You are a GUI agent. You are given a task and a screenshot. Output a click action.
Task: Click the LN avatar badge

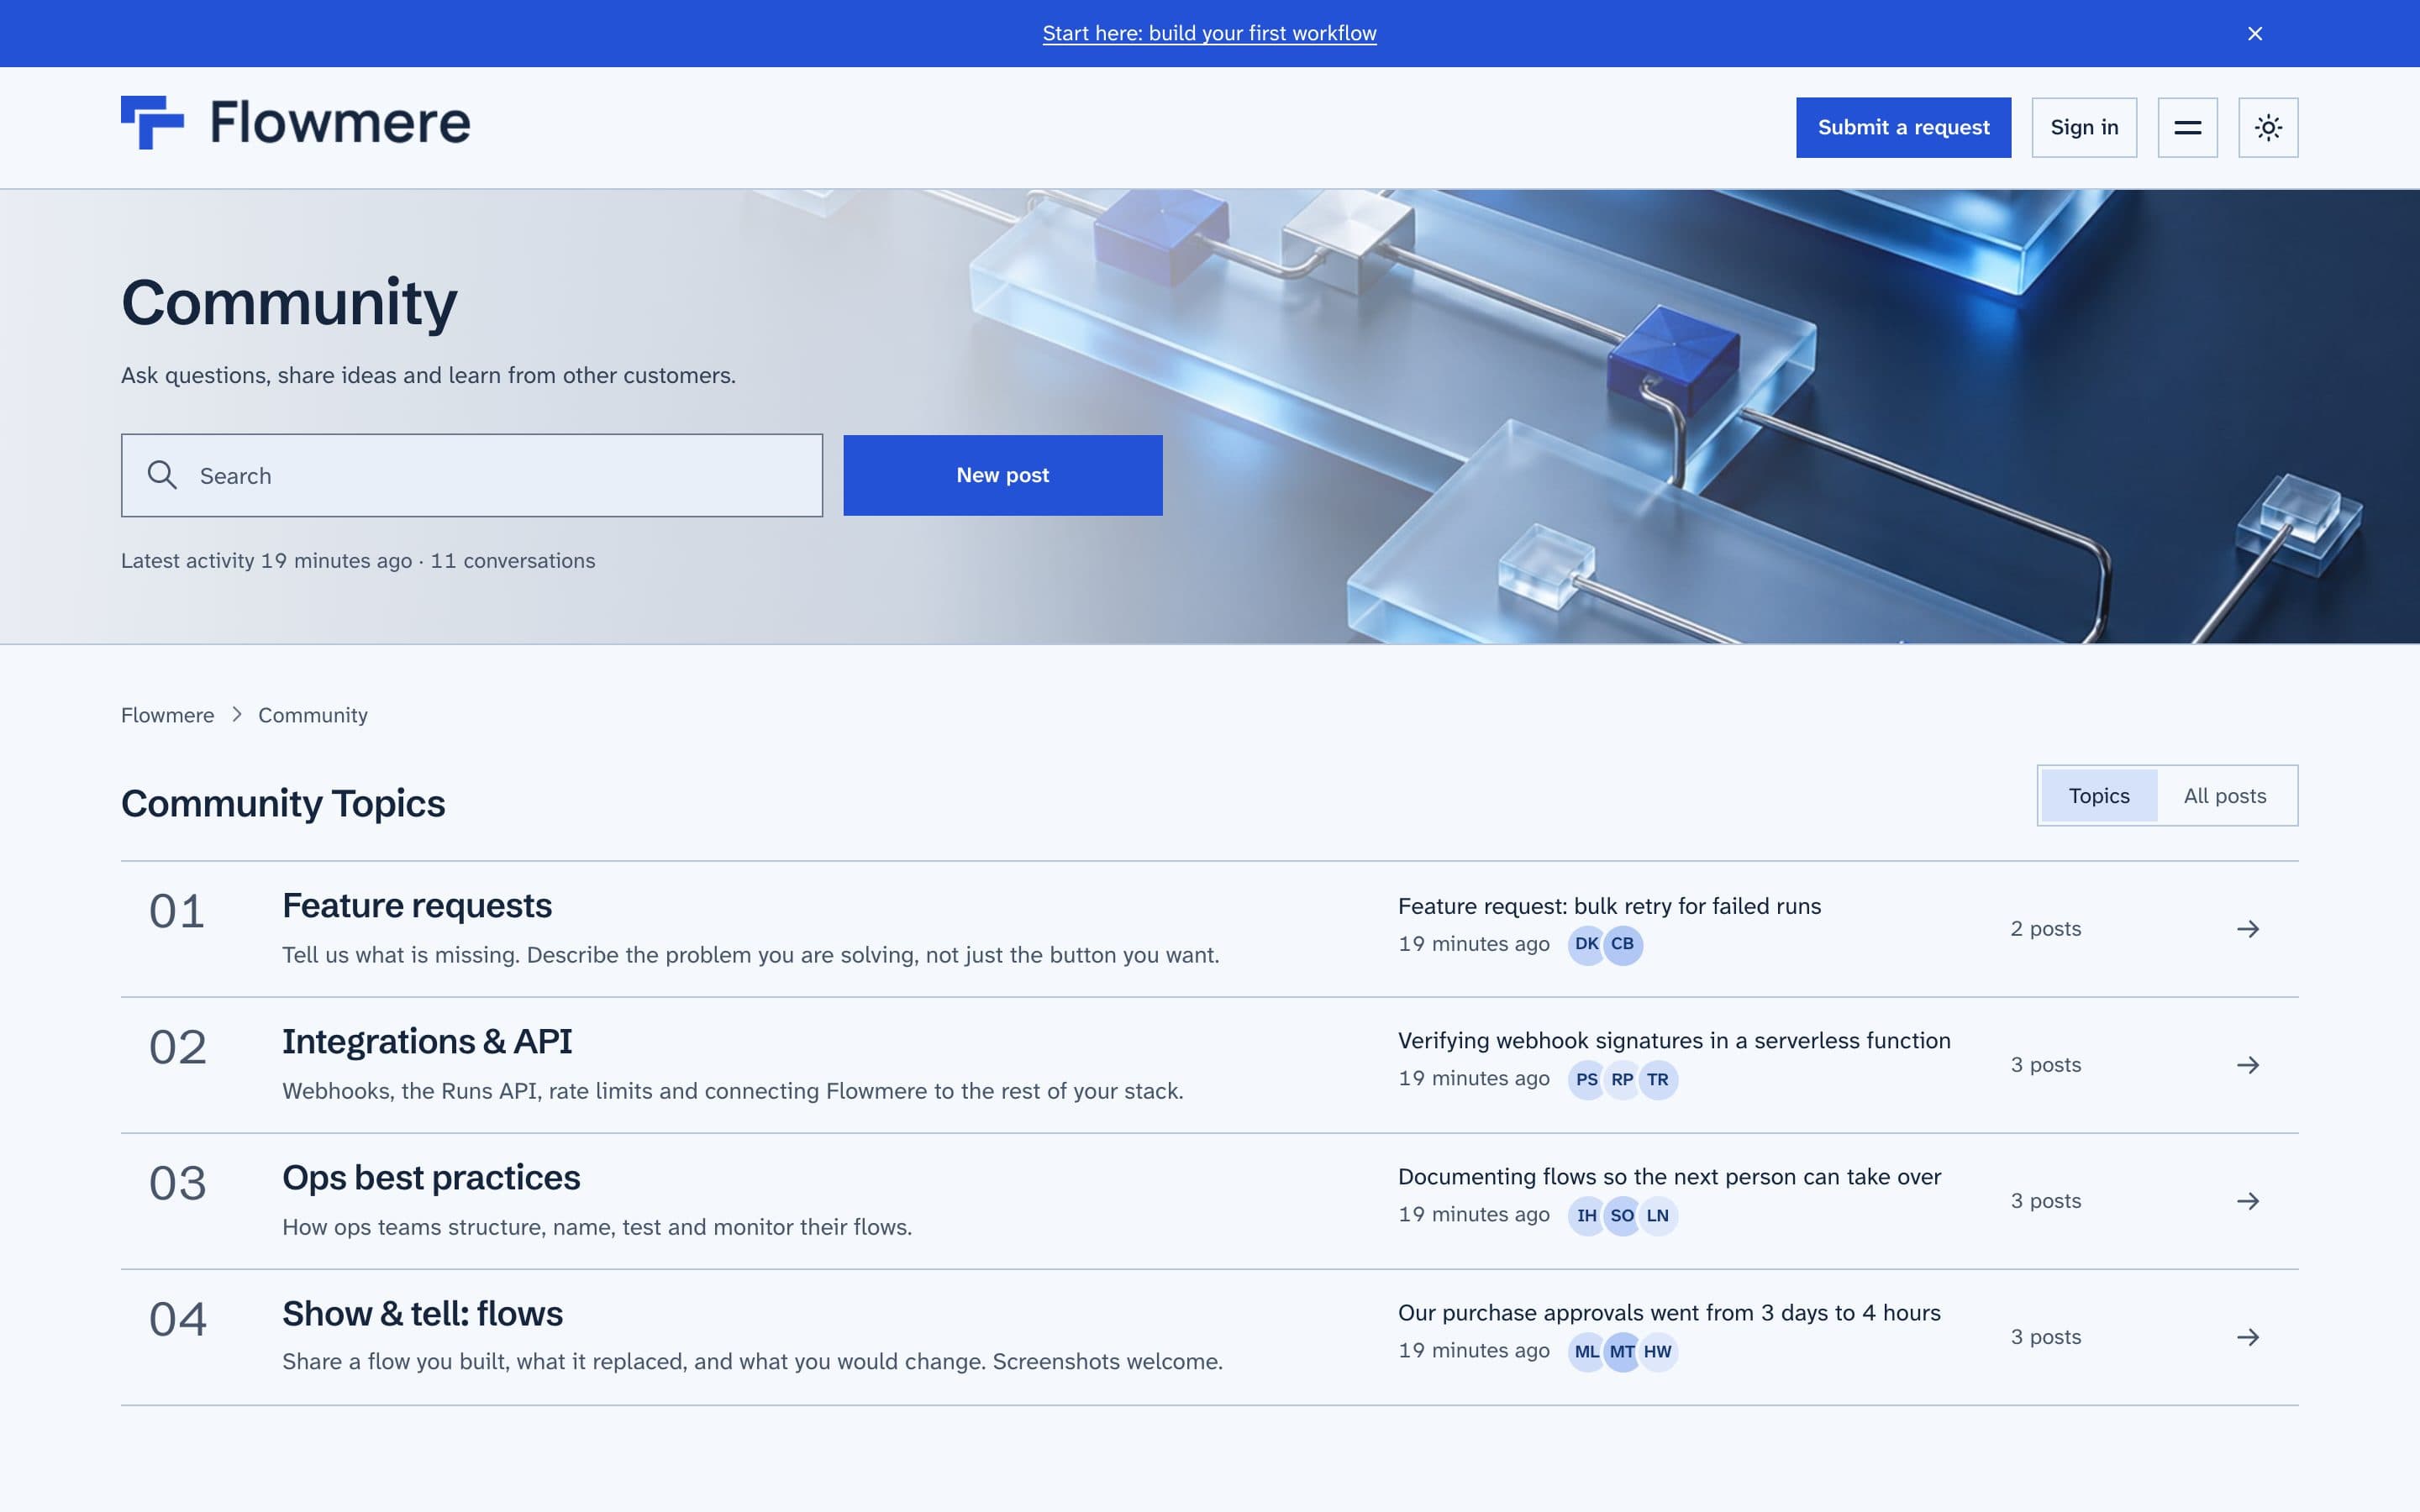pyautogui.click(x=1658, y=1216)
